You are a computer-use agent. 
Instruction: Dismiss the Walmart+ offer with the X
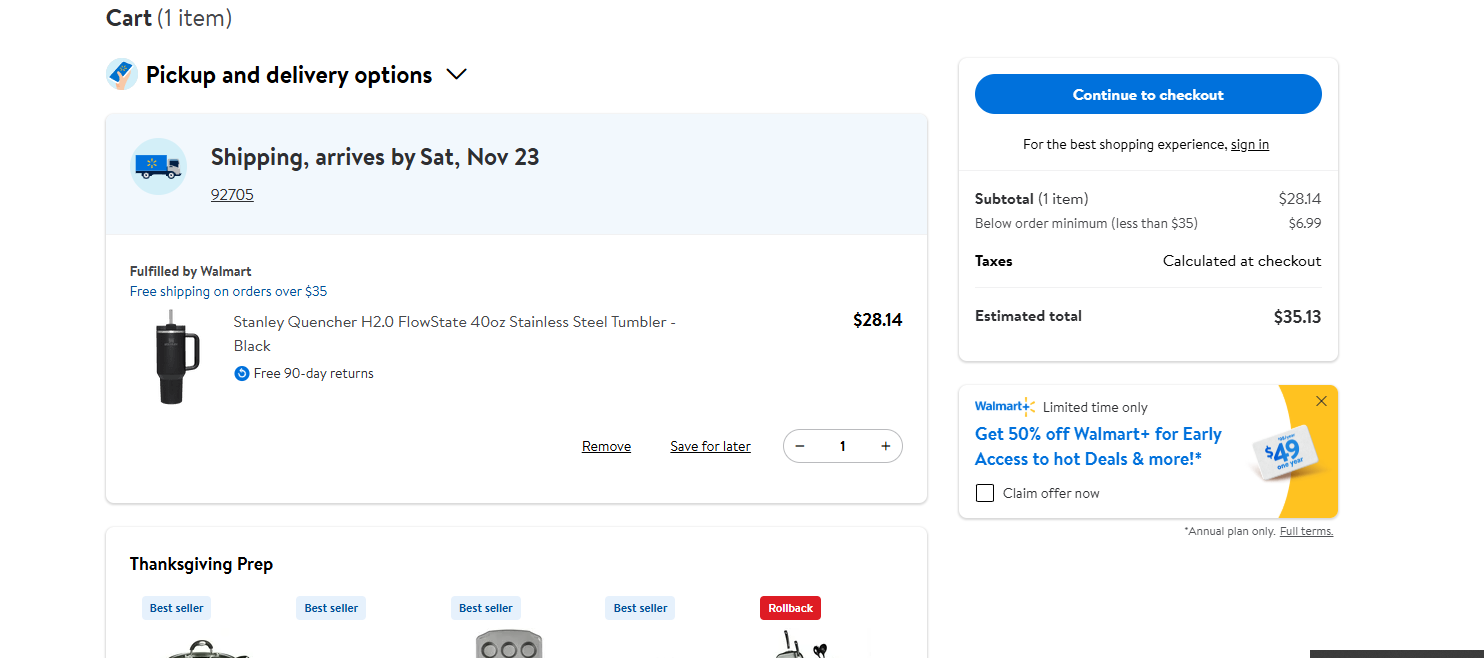[1321, 401]
